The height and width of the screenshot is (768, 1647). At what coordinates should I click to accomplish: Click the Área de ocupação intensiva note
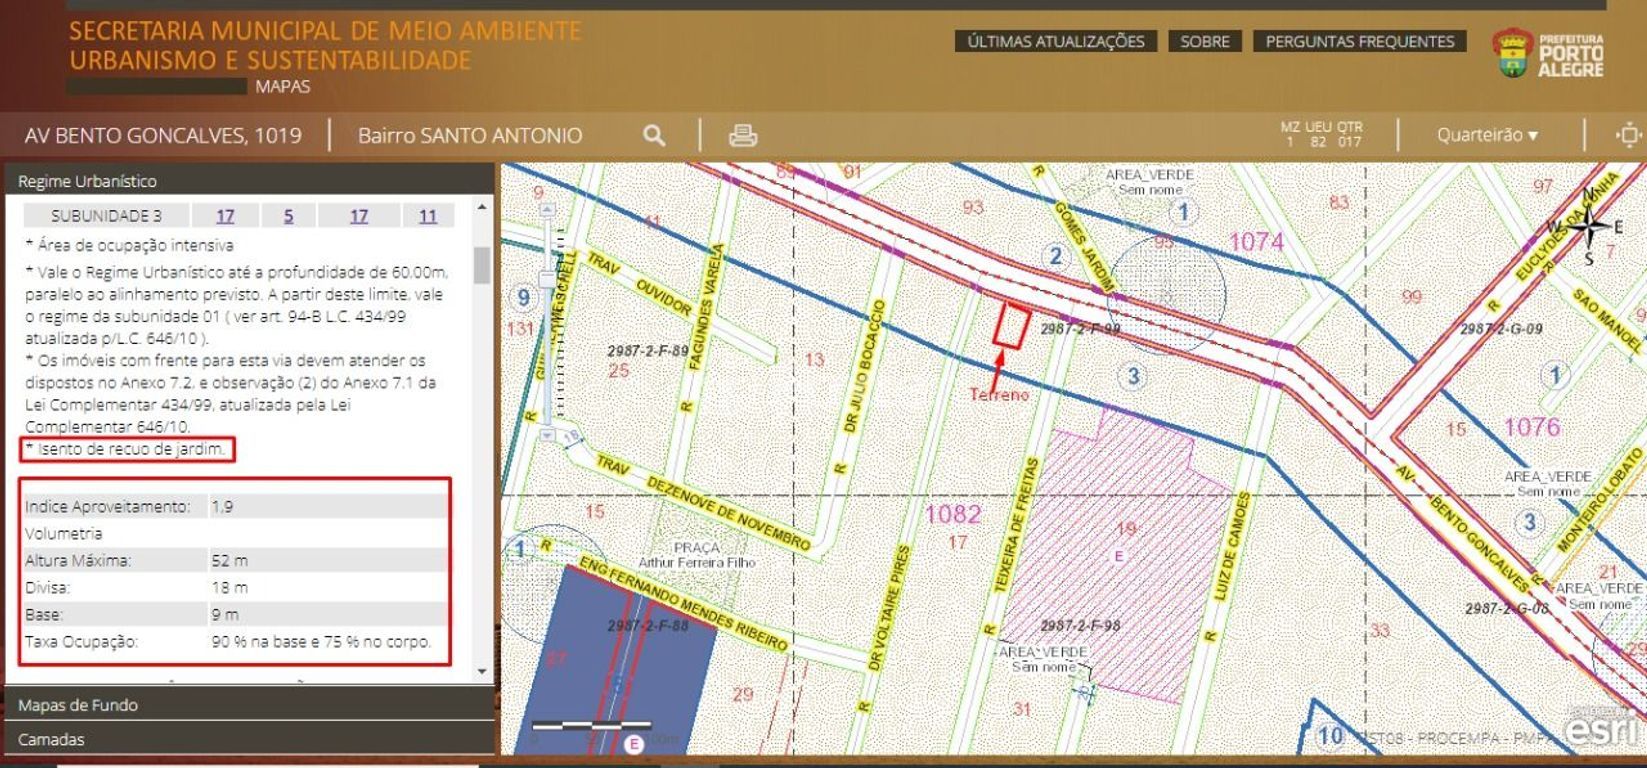click(x=129, y=245)
